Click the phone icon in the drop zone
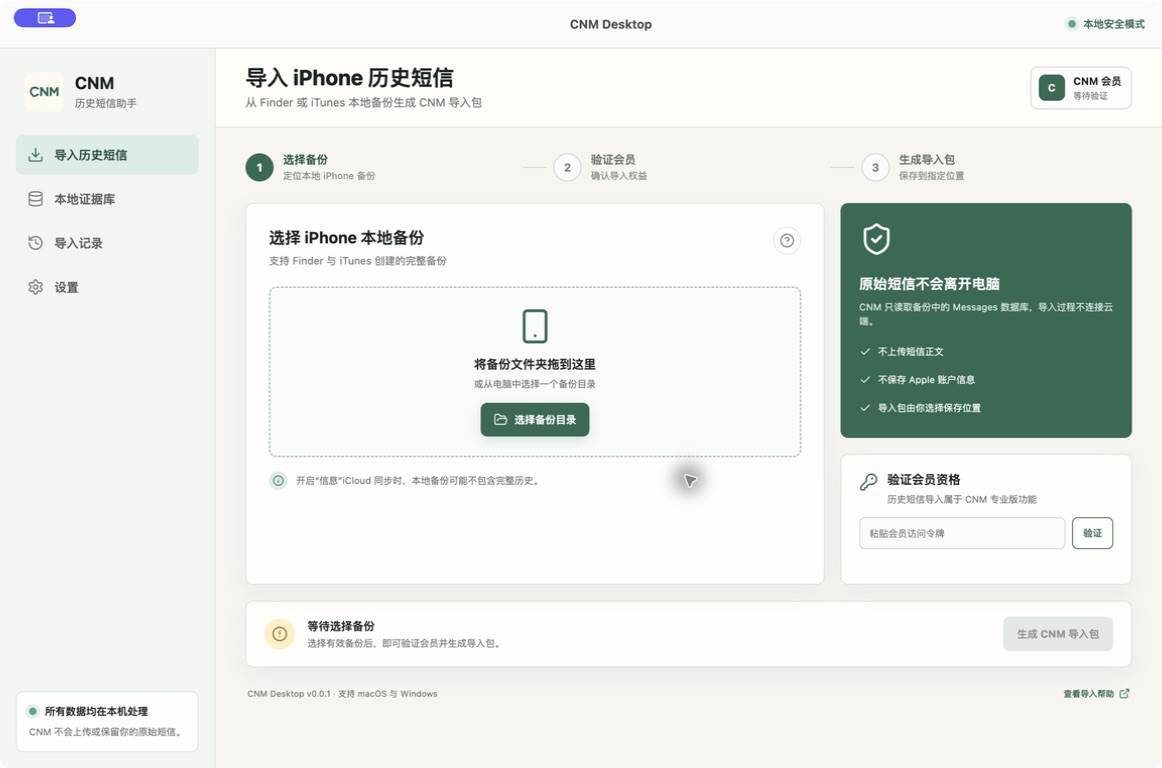 [535, 326]
